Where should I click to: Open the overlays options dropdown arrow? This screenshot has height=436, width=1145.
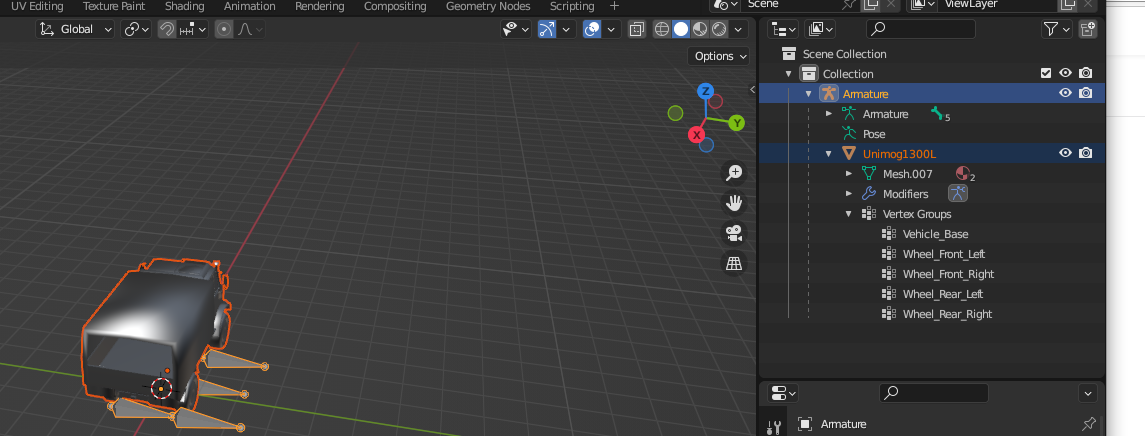click(610, 29)
